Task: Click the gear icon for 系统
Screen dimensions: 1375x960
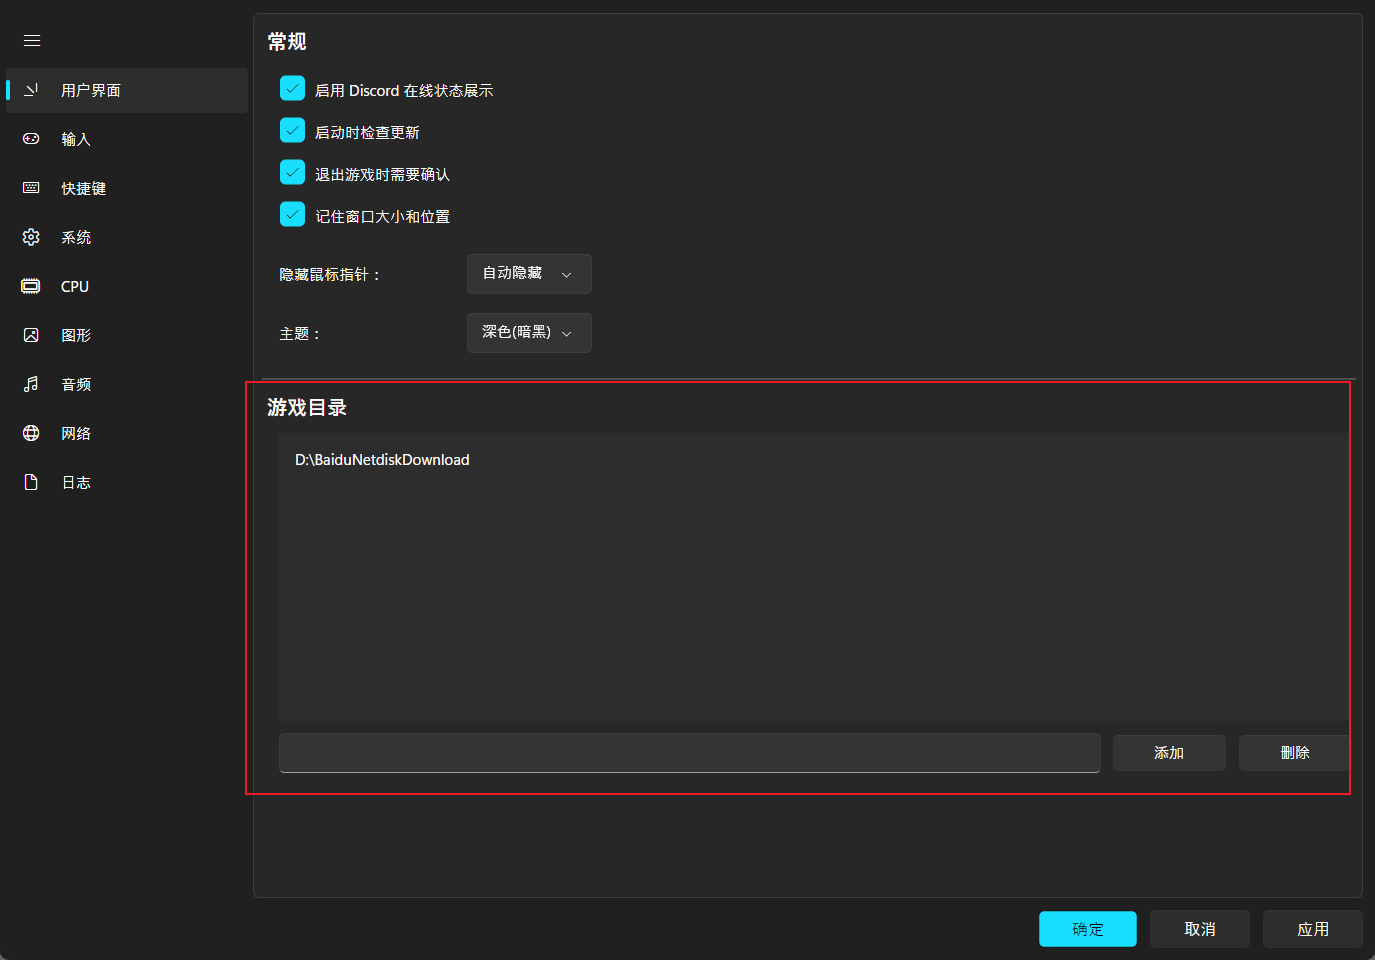Action: click(31, 237)
